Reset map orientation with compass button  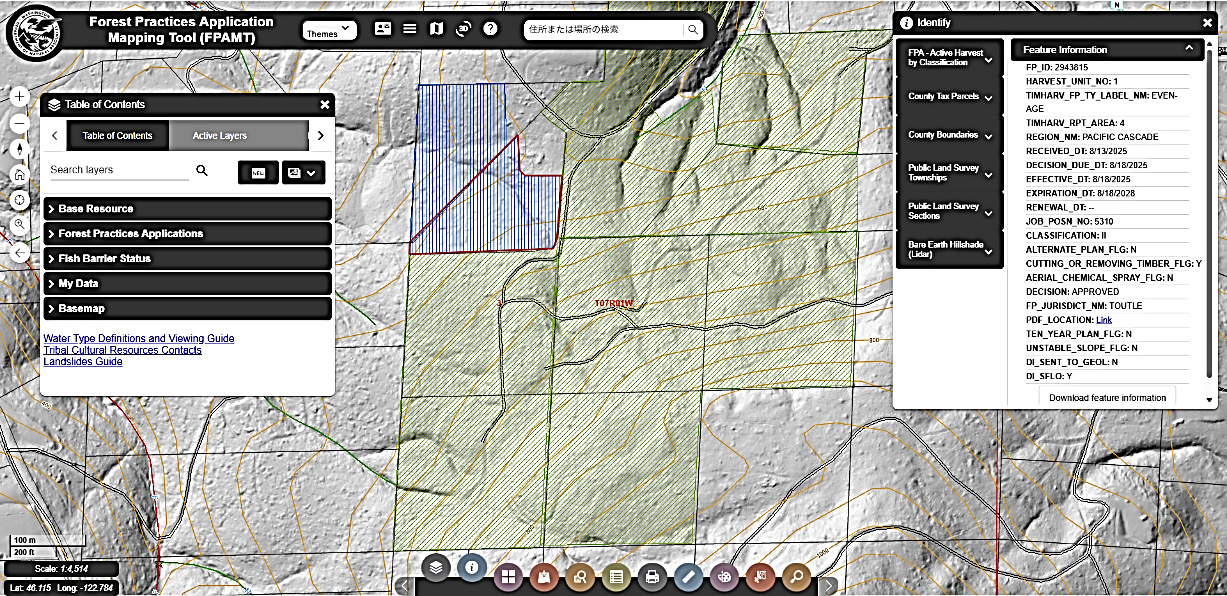[x=20, y=149]
